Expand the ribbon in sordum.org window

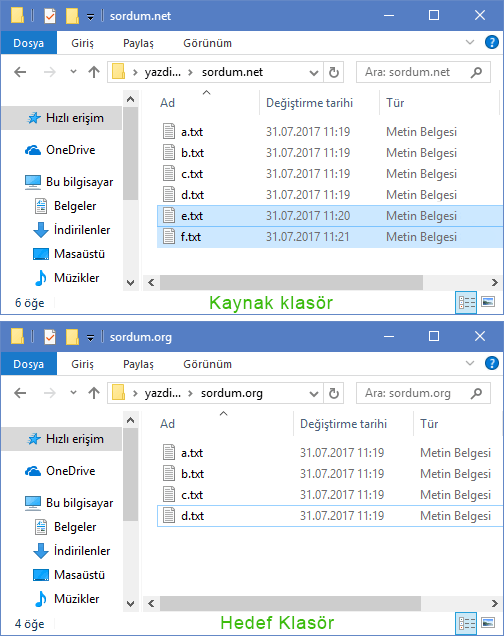click(470, 363)
